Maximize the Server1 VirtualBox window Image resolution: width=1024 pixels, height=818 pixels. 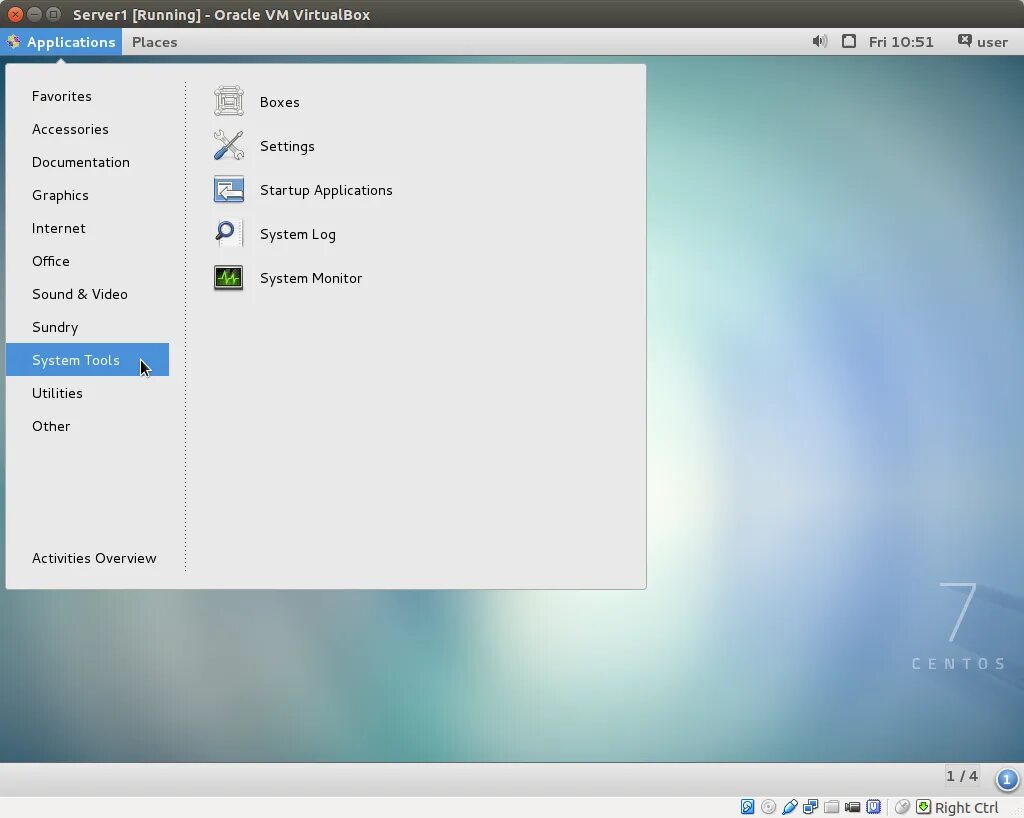54,14
